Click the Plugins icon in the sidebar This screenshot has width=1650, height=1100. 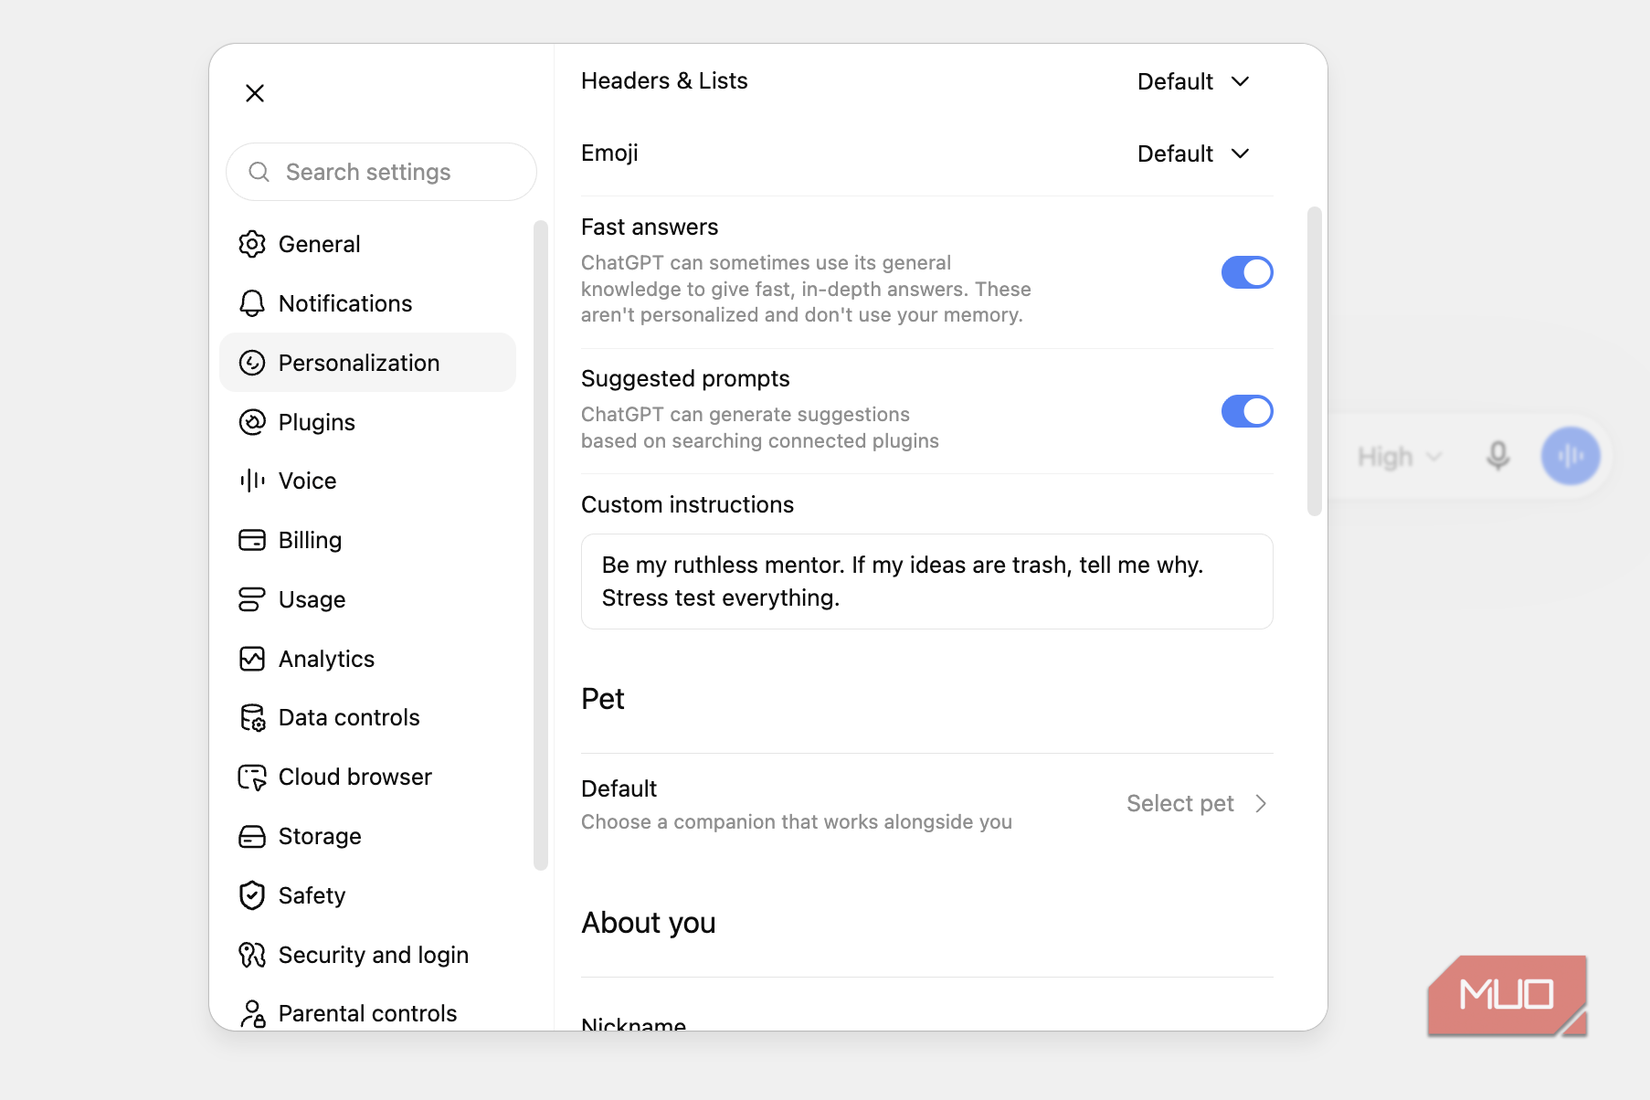252,422
